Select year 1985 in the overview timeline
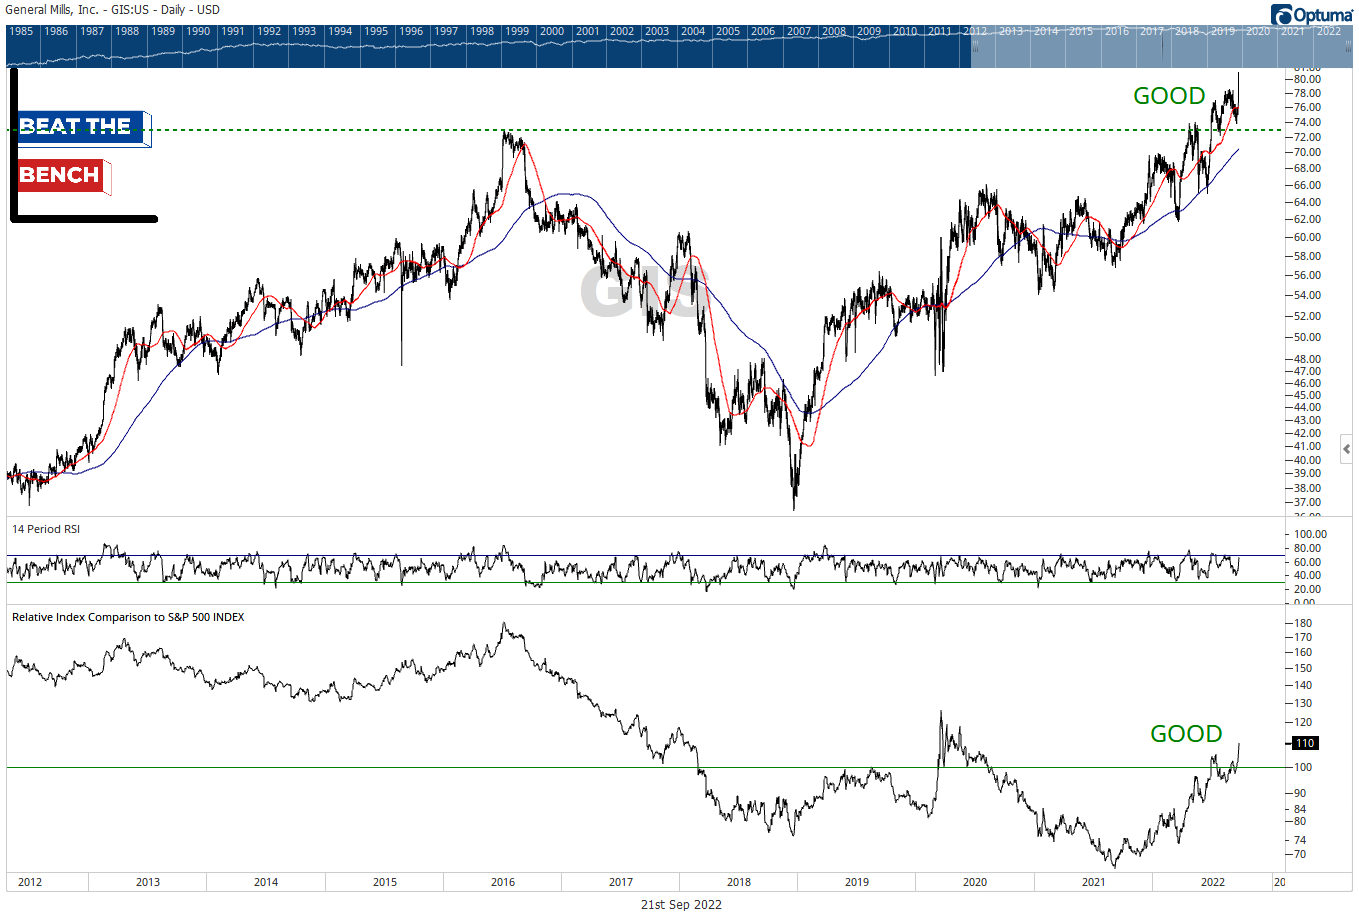The height and width of the screenshot is (924, 1359). coord(21,31)
